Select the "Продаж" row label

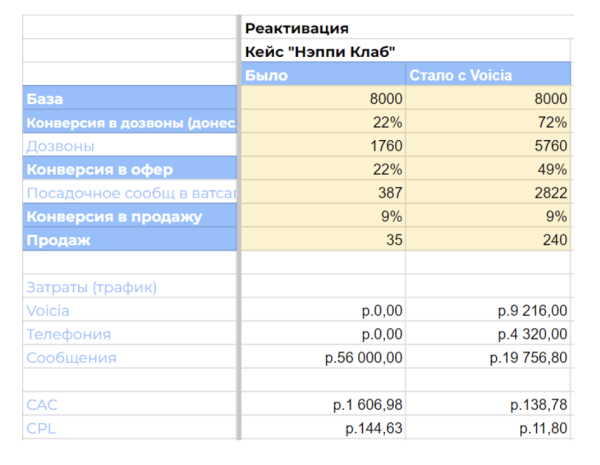(130, 240)
